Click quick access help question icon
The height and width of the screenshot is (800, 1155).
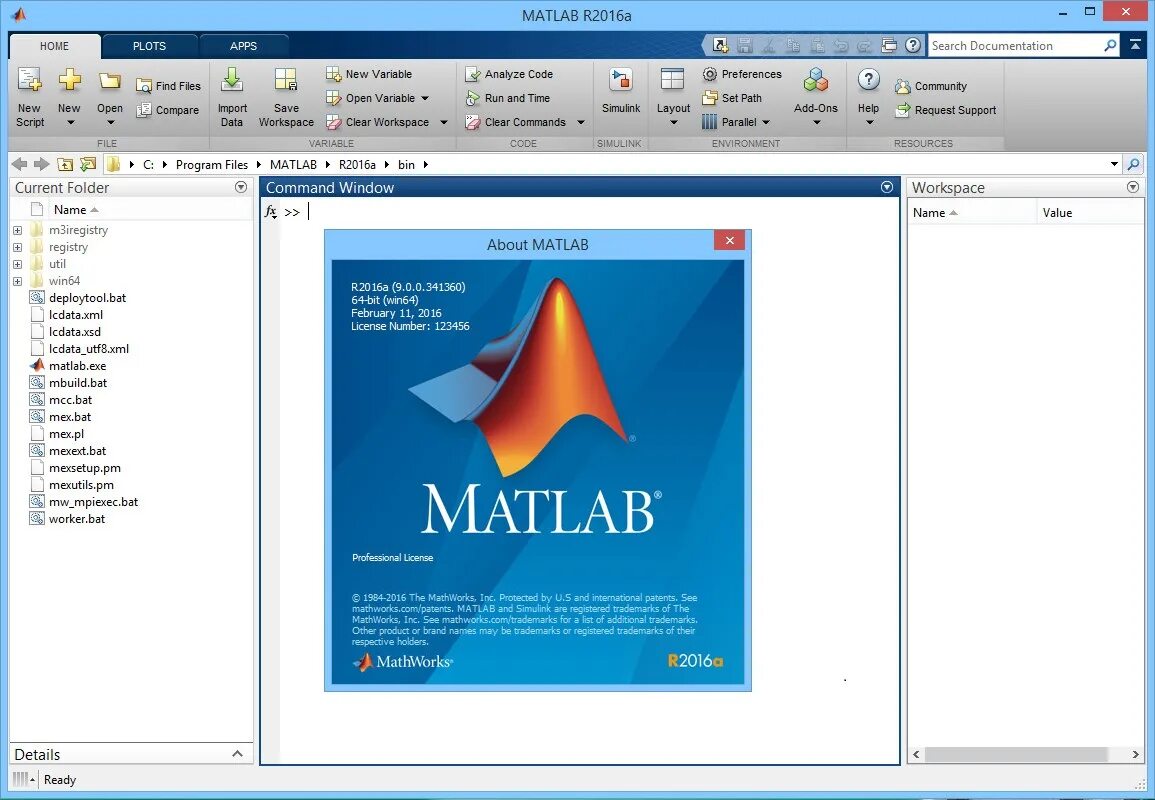(913, 46)
